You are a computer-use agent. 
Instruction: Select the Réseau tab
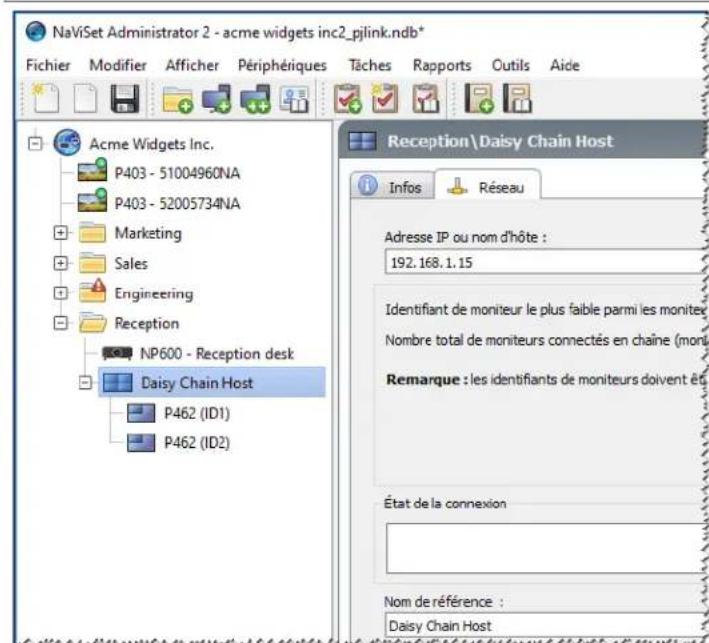point(487,184)
